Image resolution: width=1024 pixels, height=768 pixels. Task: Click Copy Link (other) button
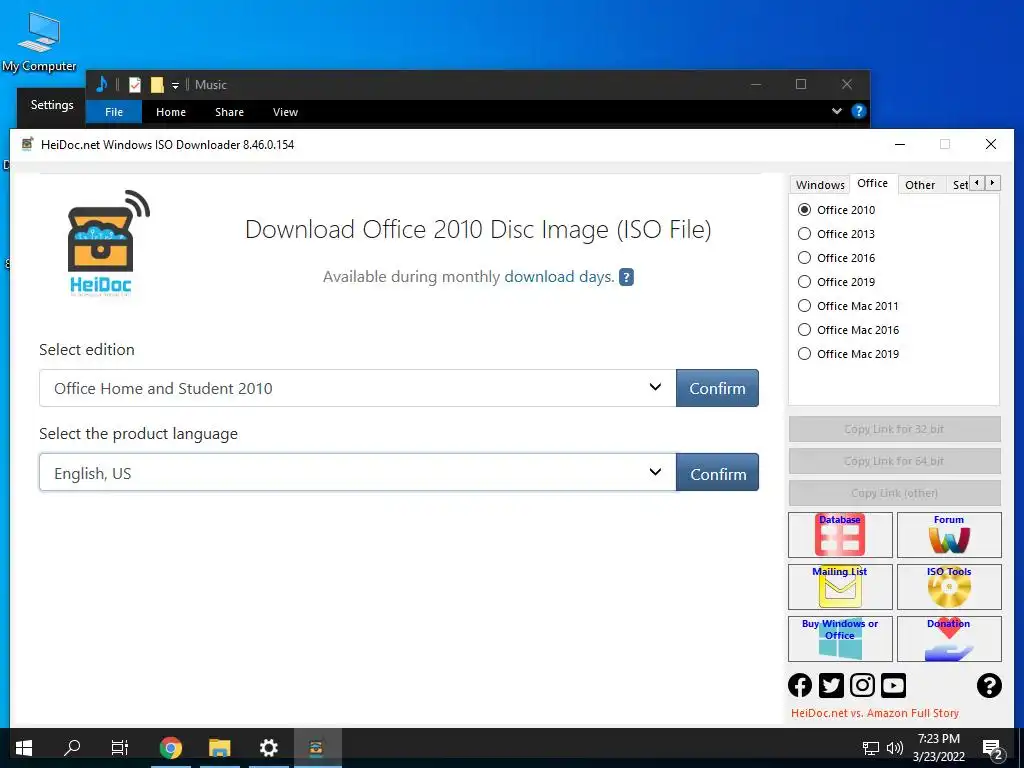(894, 493)
